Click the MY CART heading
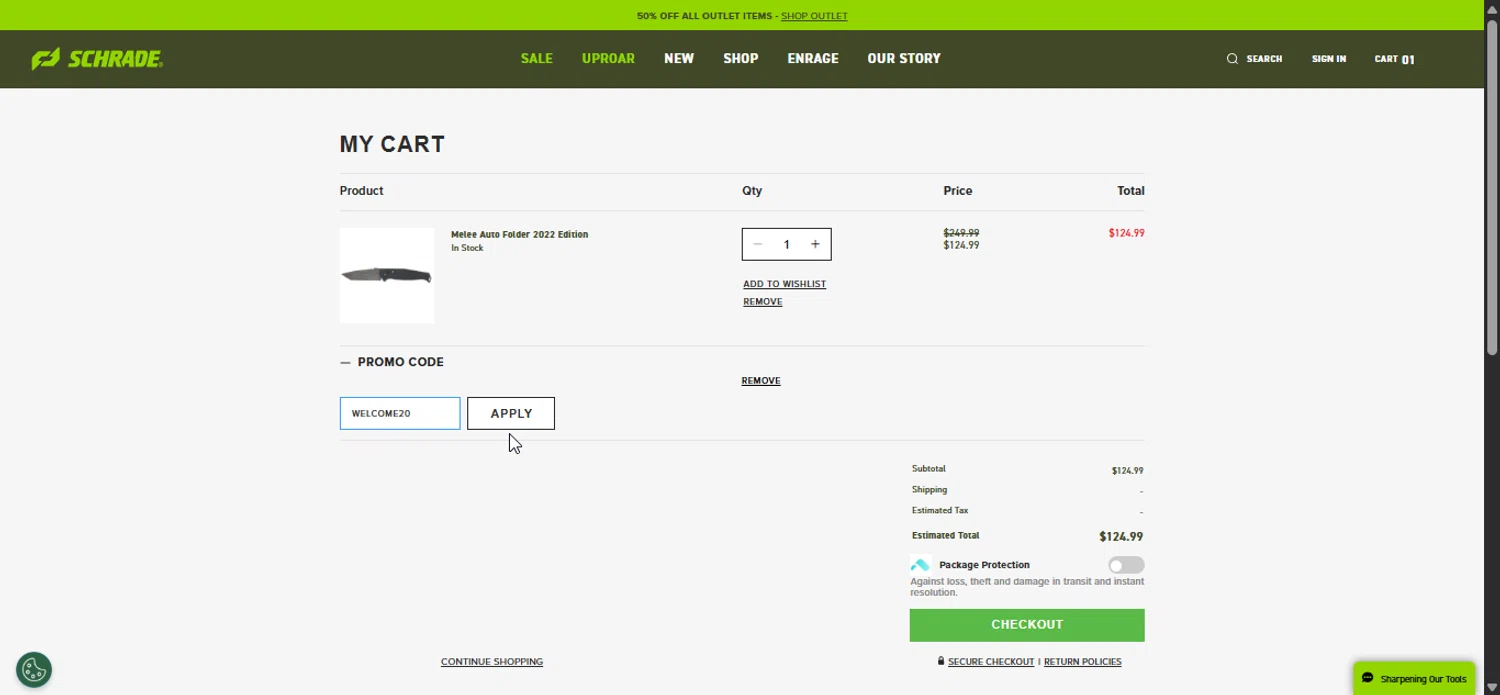Screen dimensions: 1500x695 pos(392,144)
